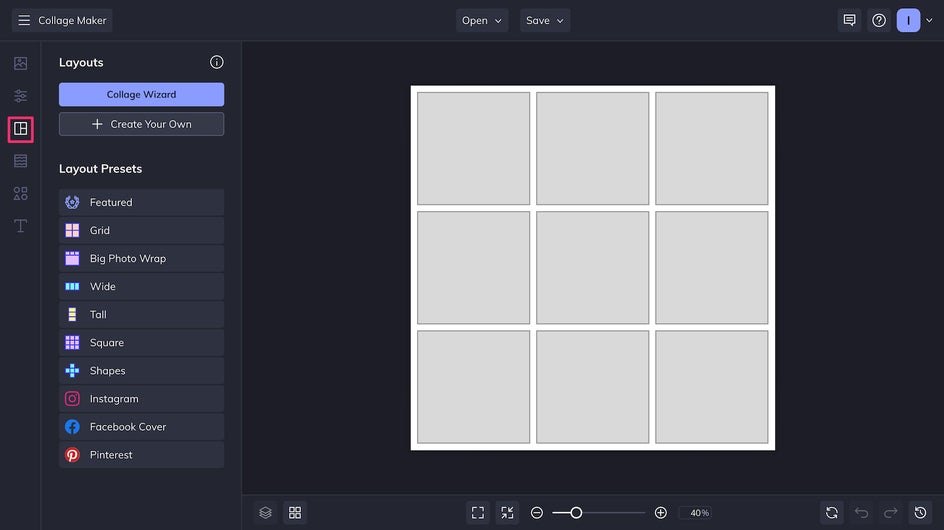Image resolution: width=944 pixels, height=530 pixels.
Task: Open the Image Manager sidebar icon
Action: [x=20, y=63]
